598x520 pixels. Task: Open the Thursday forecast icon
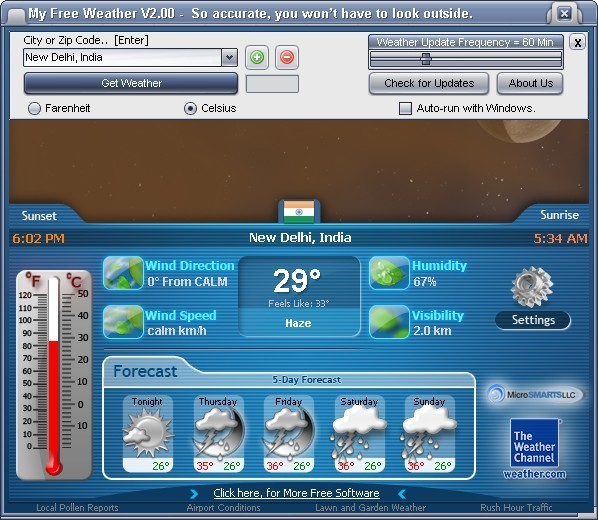[219, 433]
